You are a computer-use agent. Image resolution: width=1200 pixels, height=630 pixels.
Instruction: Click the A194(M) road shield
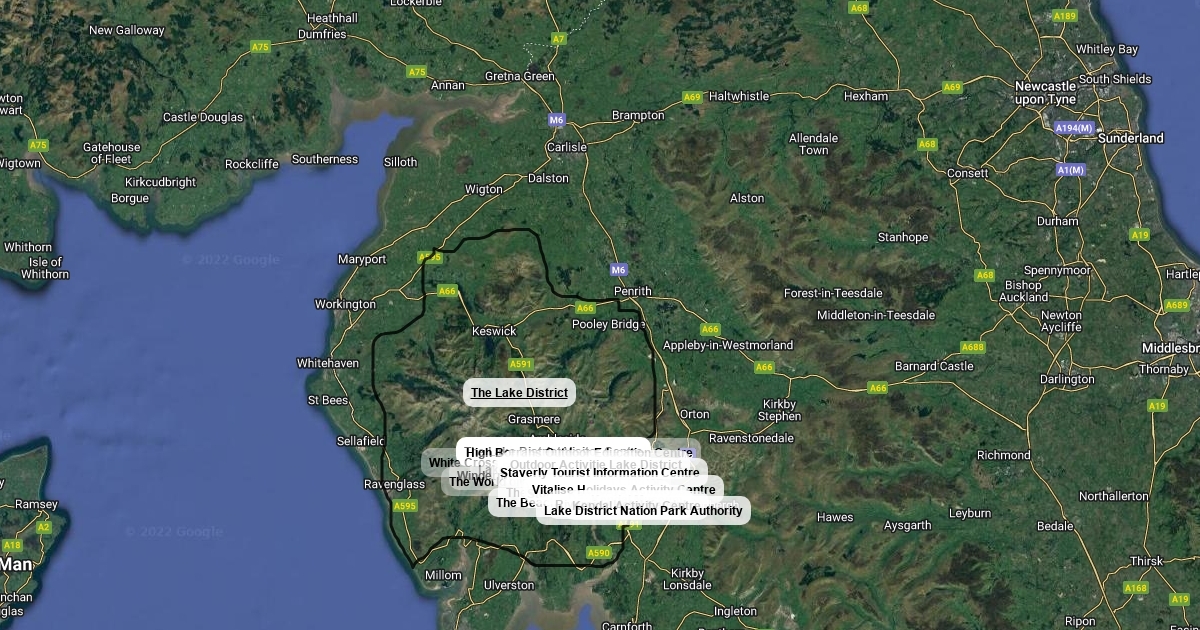[1074, 128]
